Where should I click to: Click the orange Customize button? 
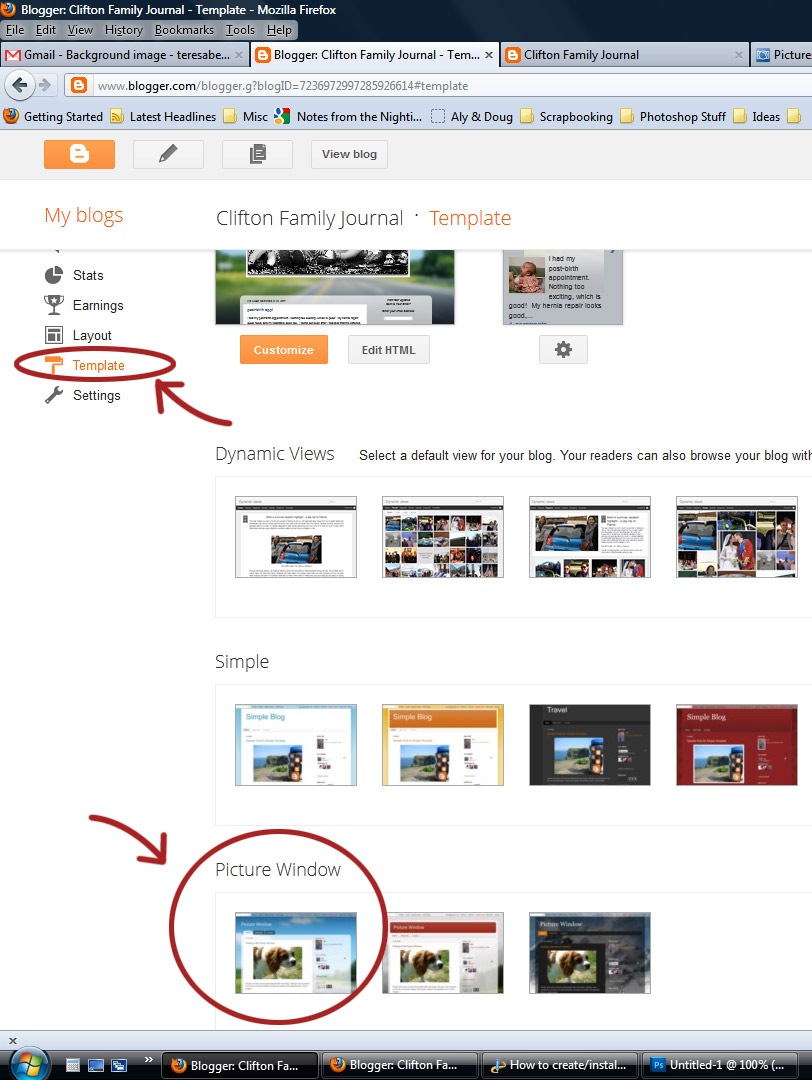pyautogui.click(x=284, y=350)
